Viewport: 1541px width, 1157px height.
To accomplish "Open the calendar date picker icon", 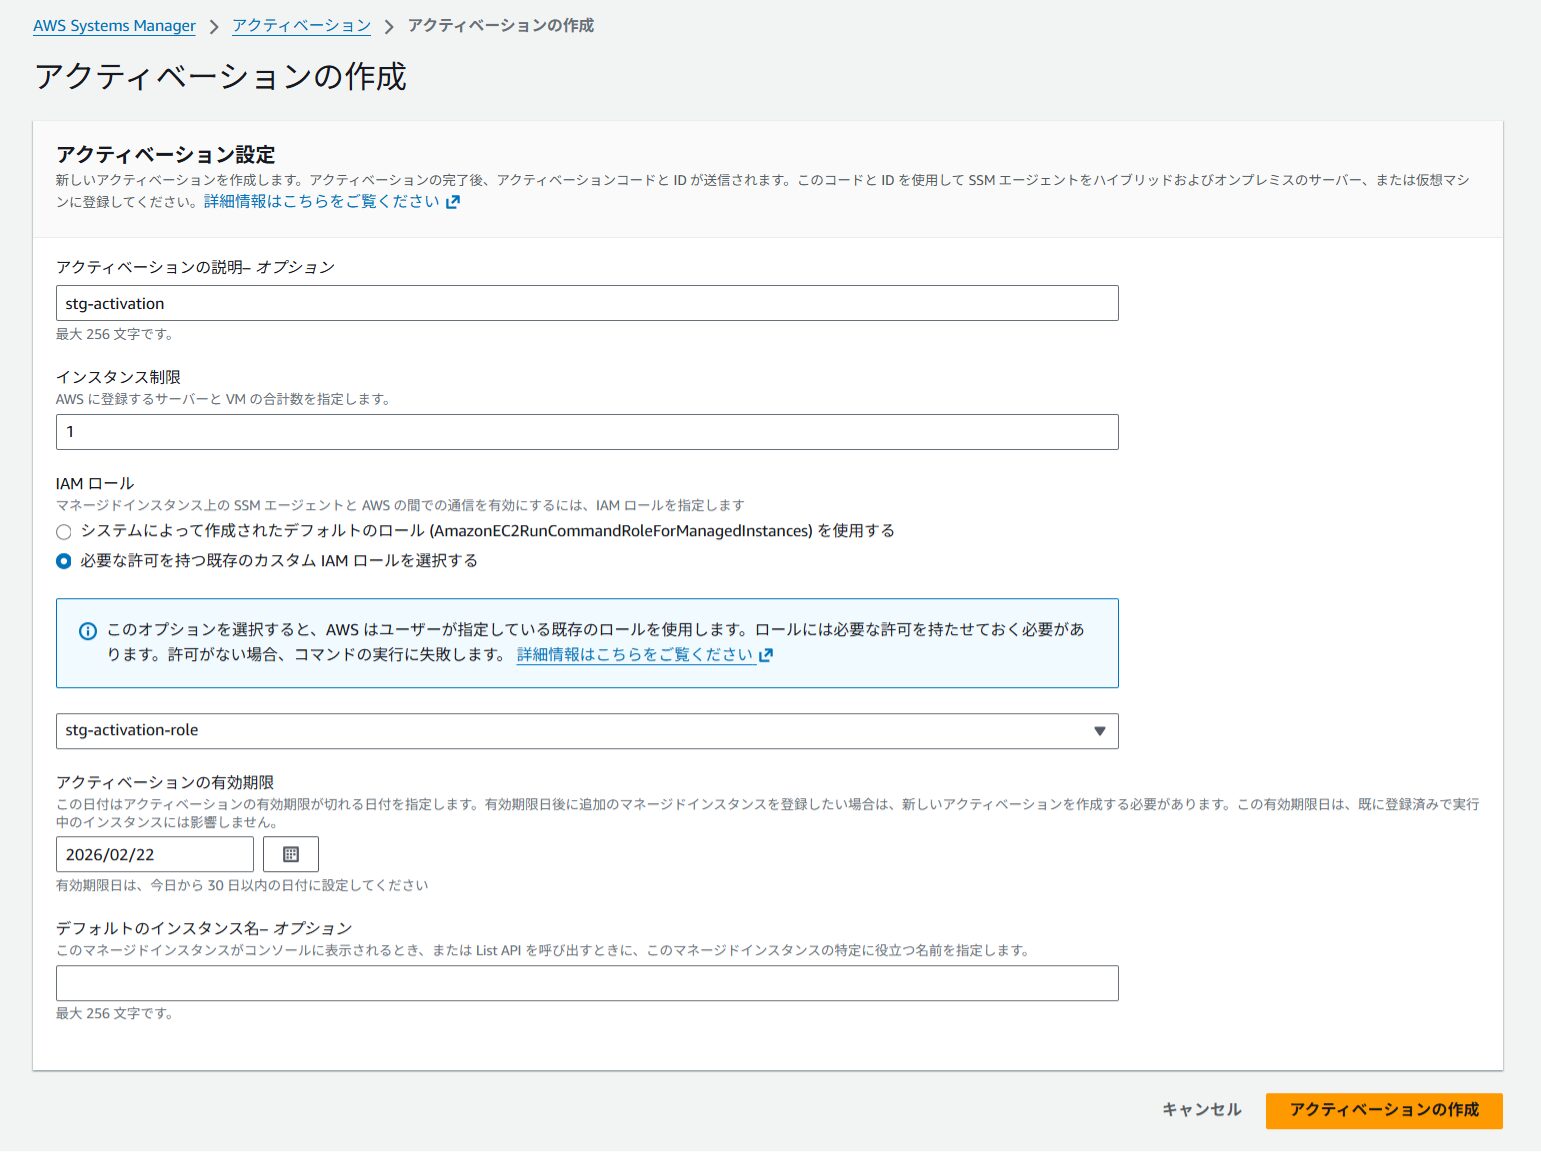I will click(x=290, y=855).
